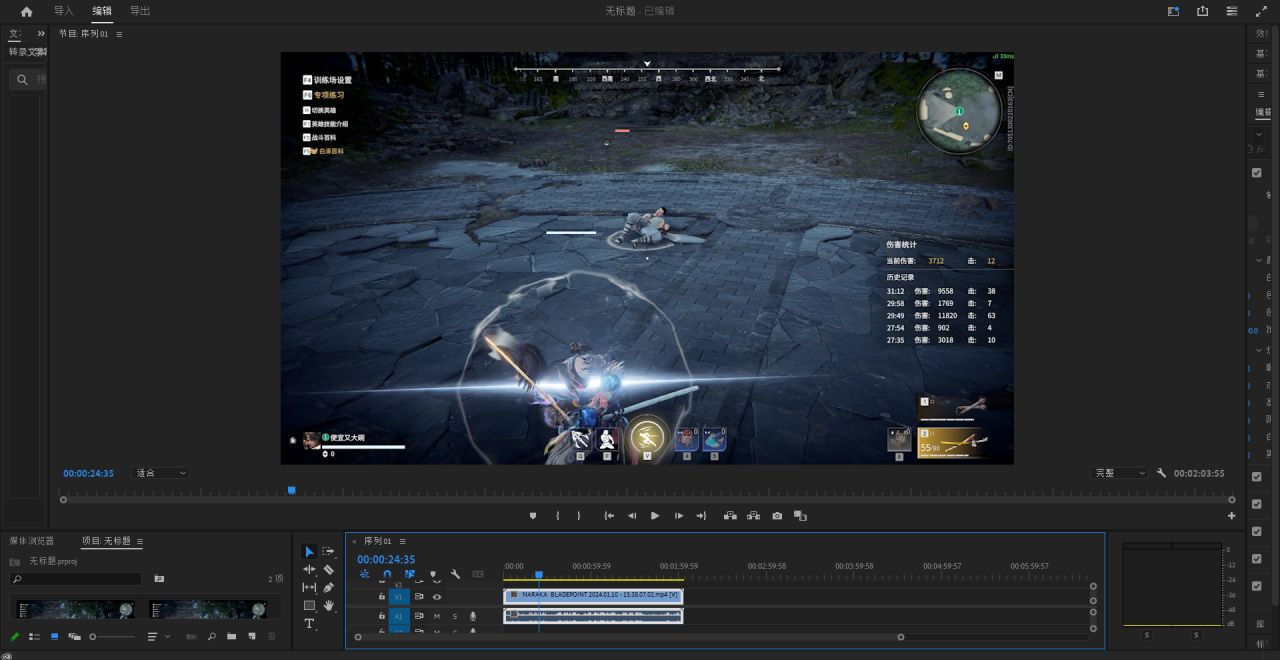
Task: Open the zoom level dropdown showing 适合
Action: click(x=161, y=473)
